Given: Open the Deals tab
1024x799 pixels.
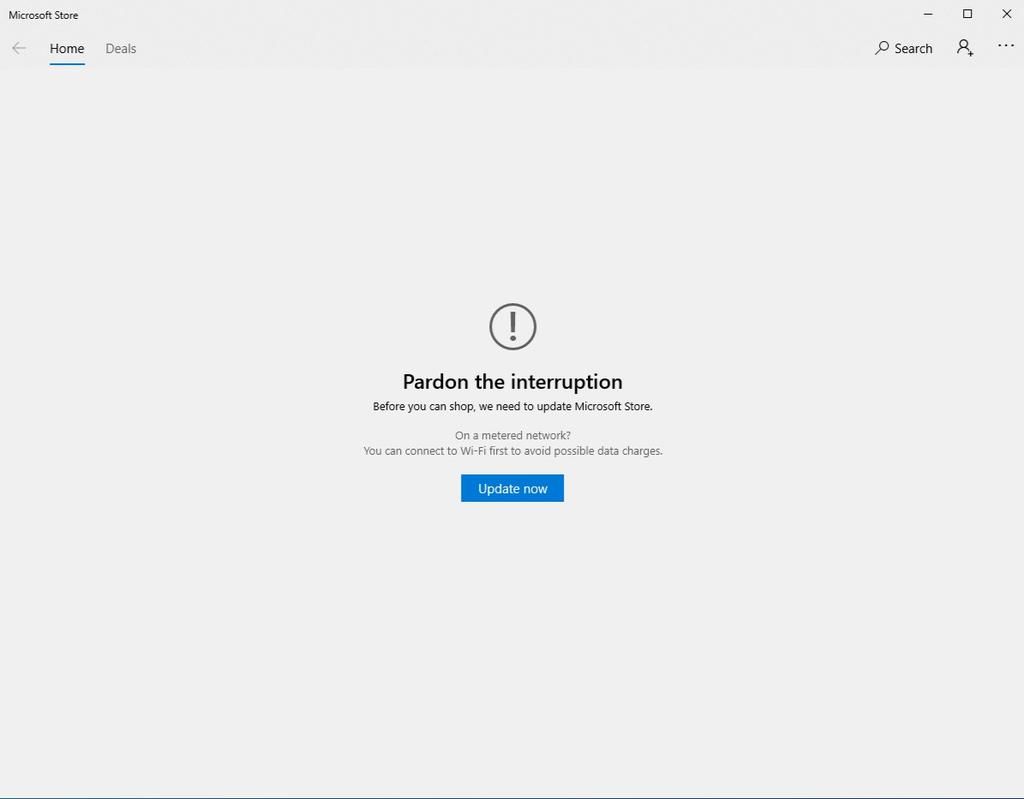Looking at the screenshot, I should tap(121, 48).
